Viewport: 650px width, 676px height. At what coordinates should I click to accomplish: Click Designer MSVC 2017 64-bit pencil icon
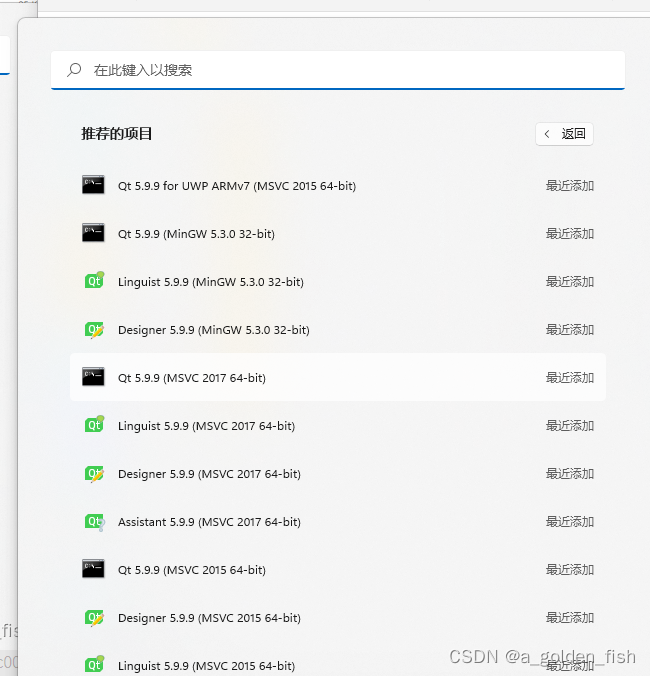coord(94,474)
